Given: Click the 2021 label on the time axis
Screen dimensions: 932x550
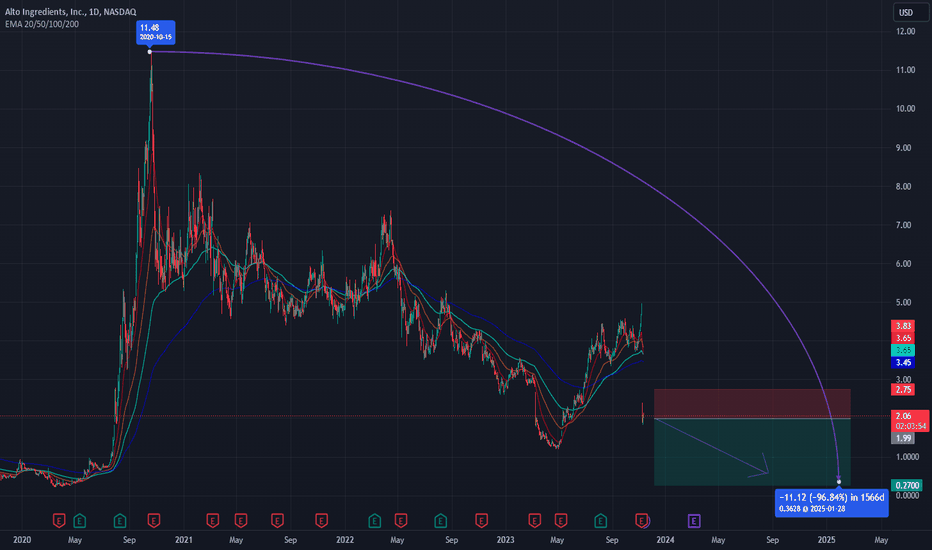Looking at the screenshot, I should pos(184,540).
